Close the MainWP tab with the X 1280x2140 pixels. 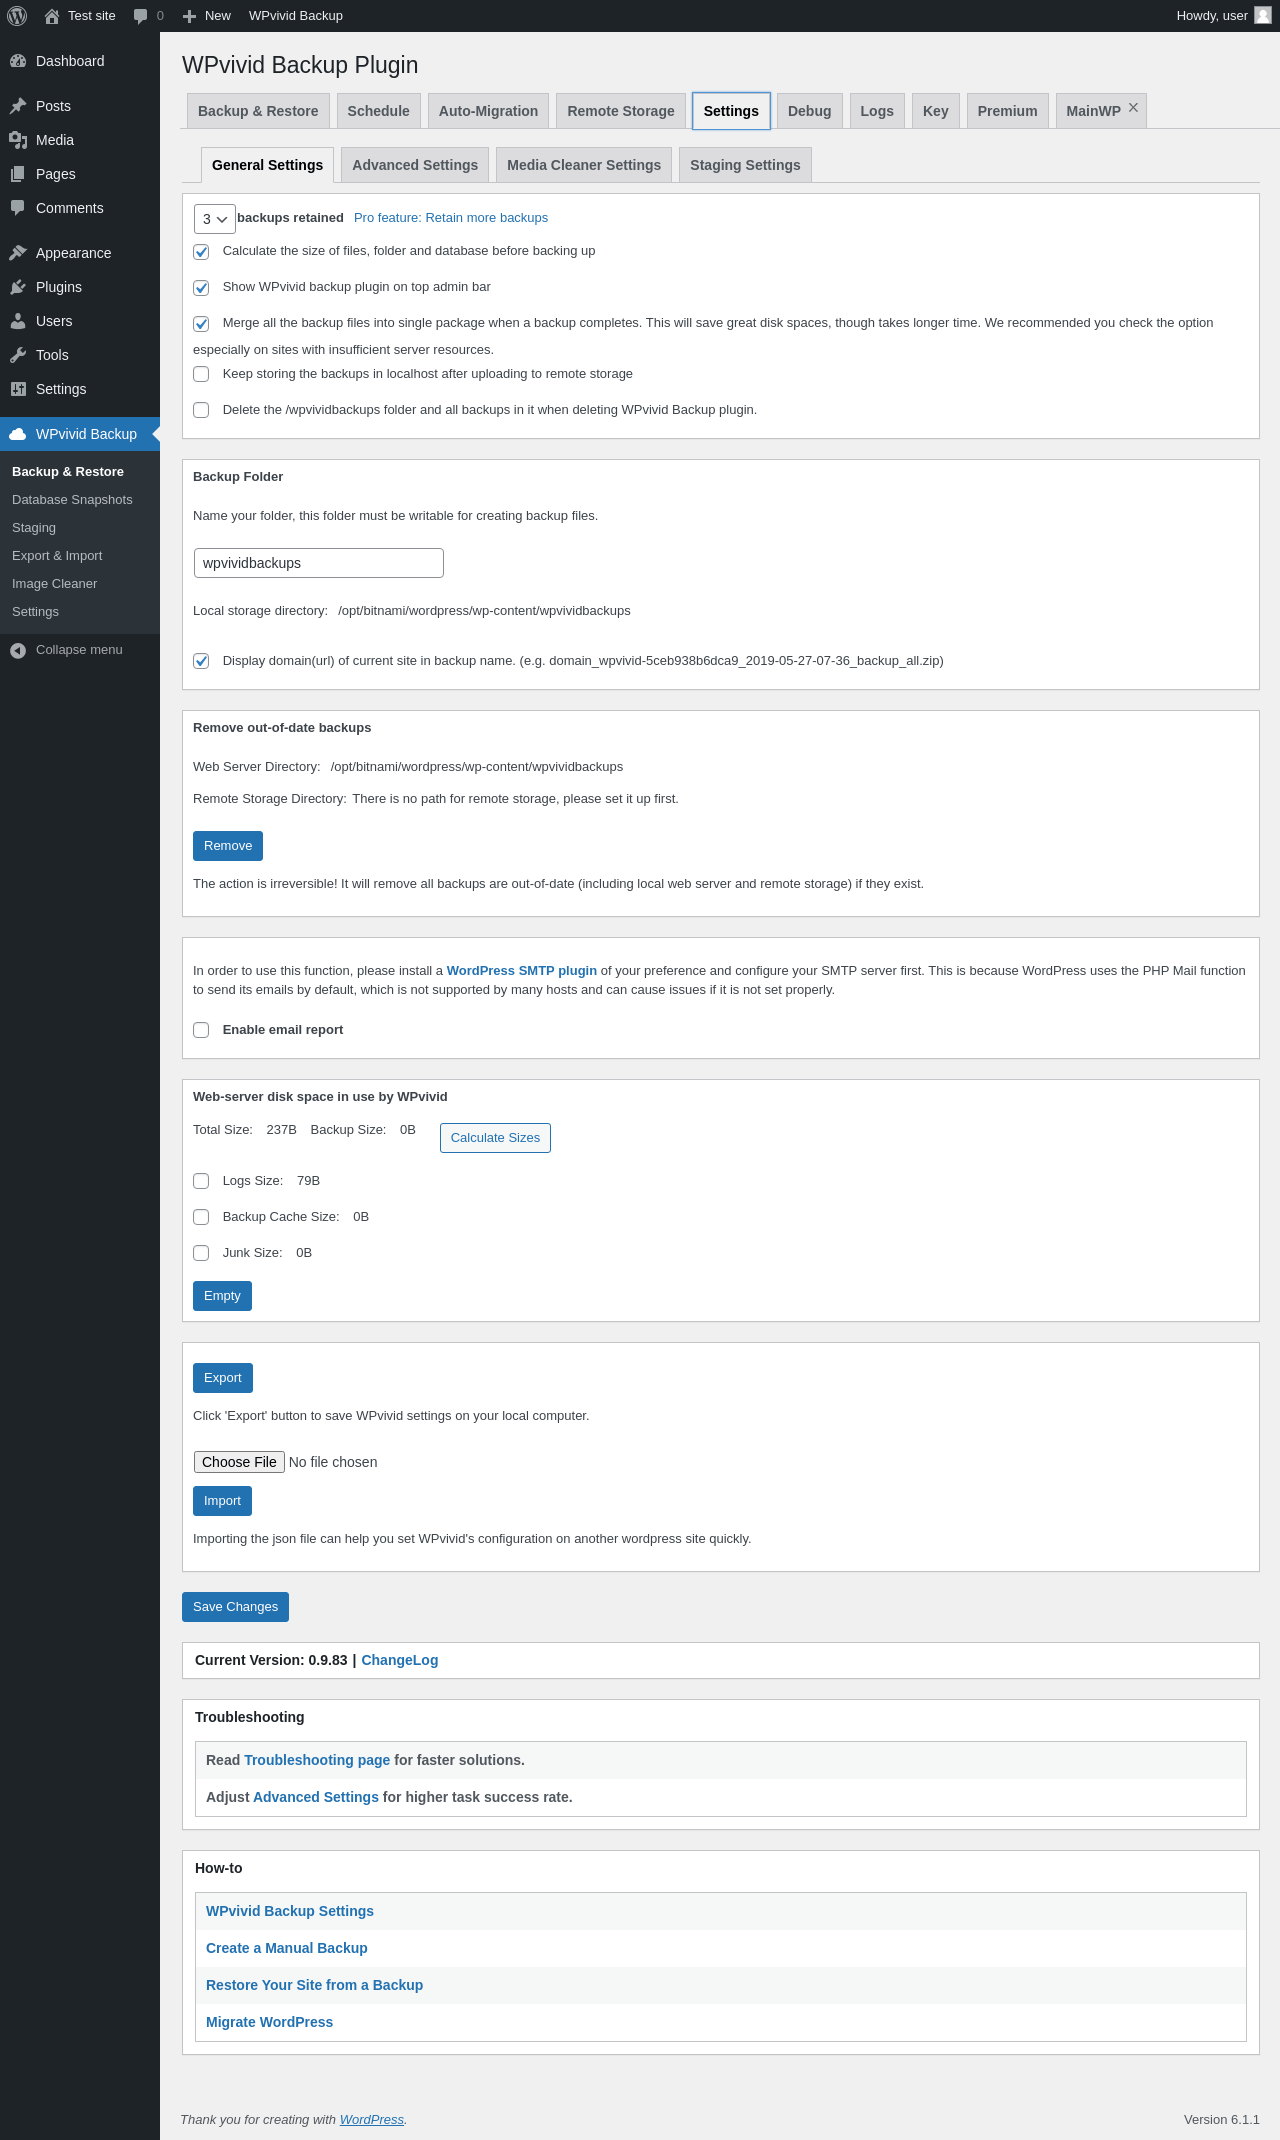1133,107
